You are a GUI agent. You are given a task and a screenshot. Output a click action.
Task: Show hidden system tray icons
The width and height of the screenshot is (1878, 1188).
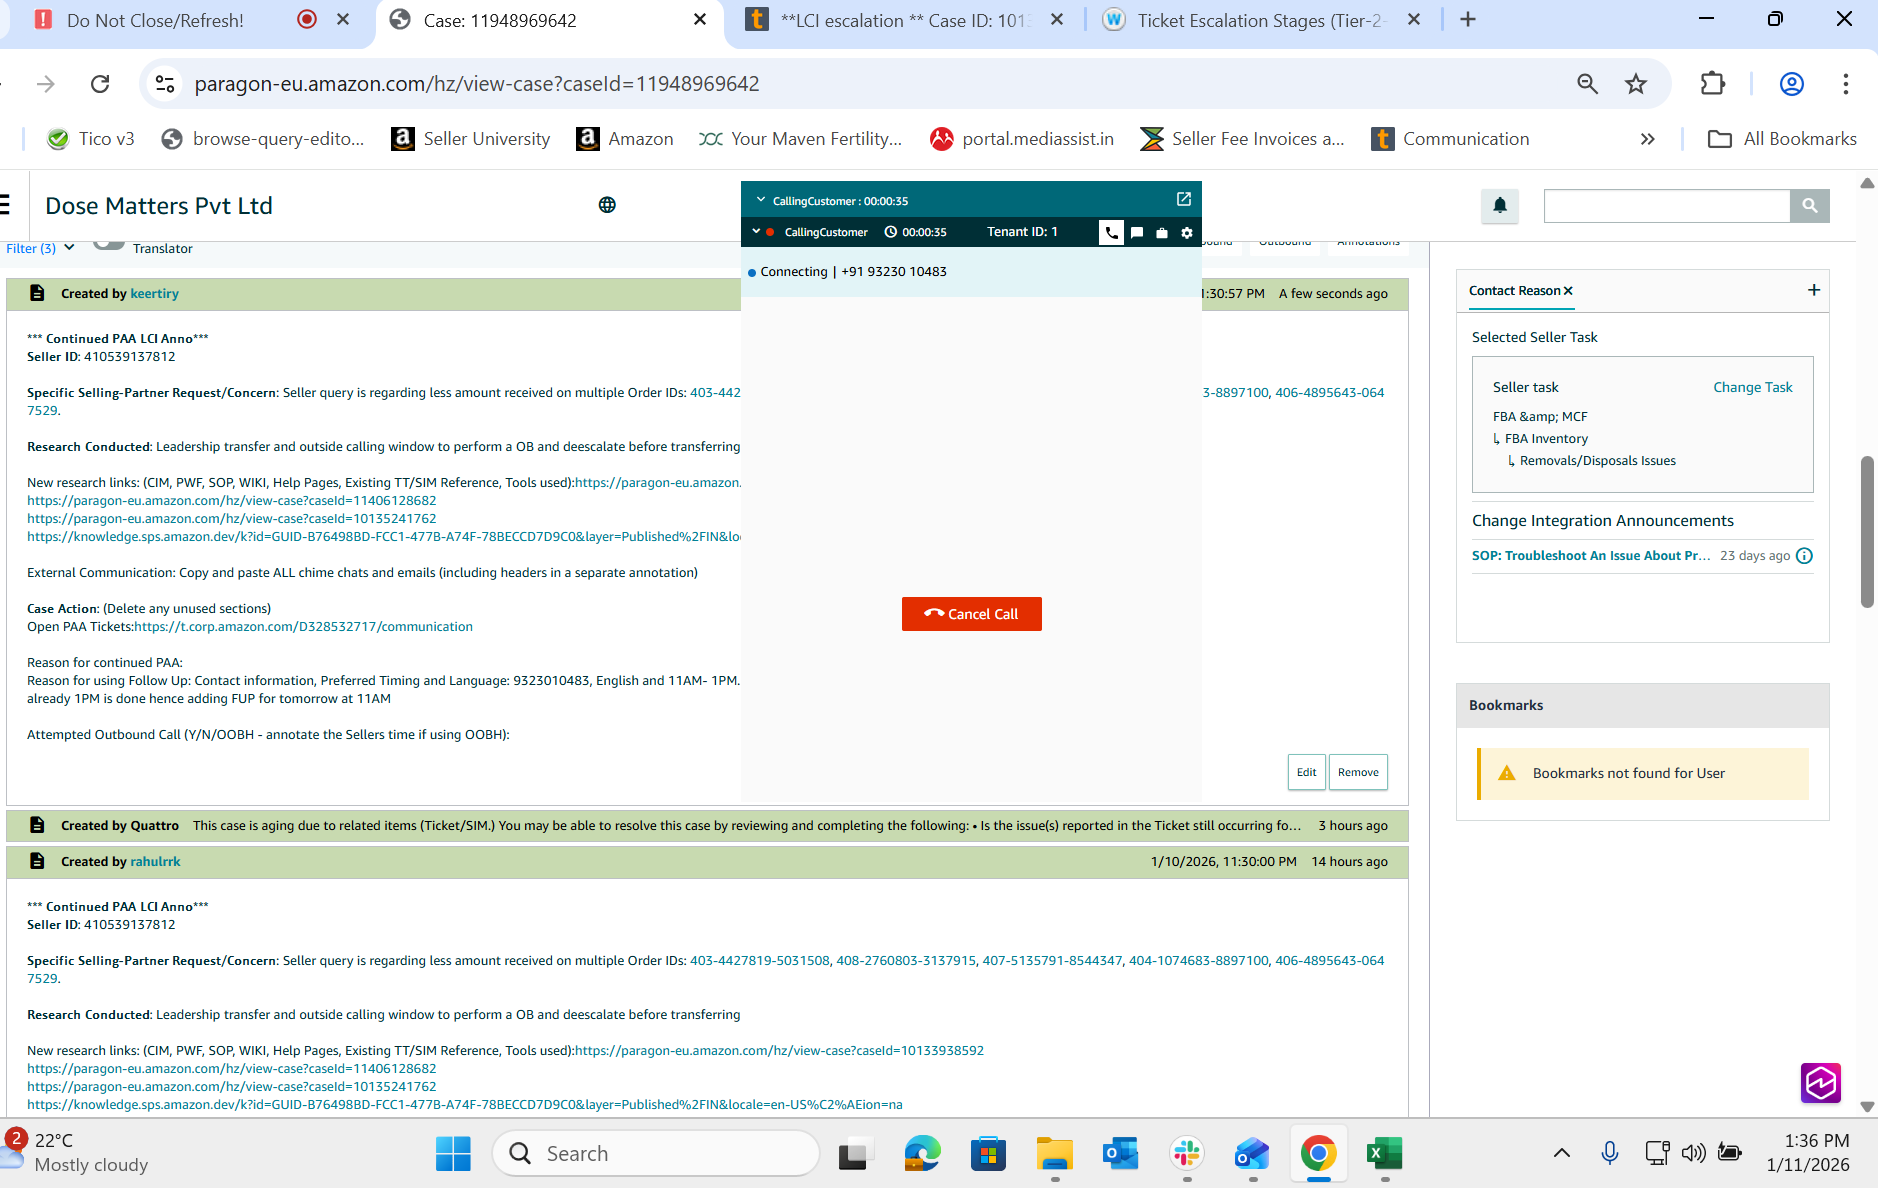click(x=1561, y=1154)
